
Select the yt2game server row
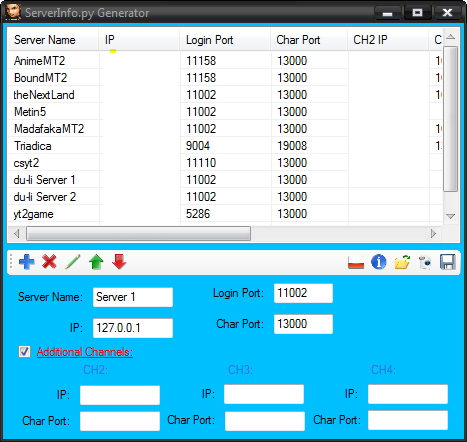point(225,214)
